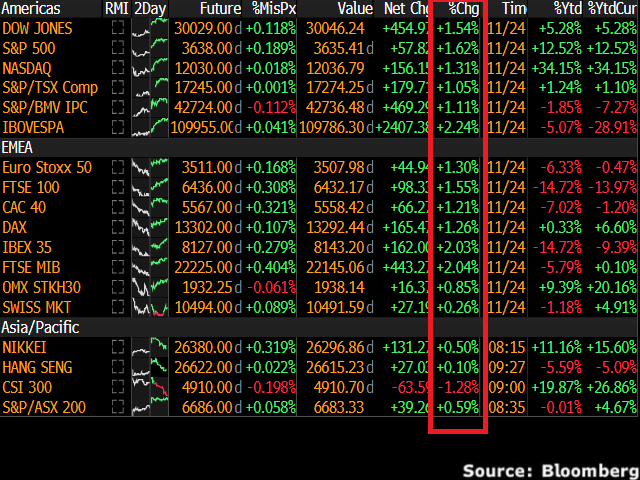Image resolution: width=640 pixels, height=480 pixels.
Task: Click SWISS MKT value 10491.59
Action: pos(335,307)
